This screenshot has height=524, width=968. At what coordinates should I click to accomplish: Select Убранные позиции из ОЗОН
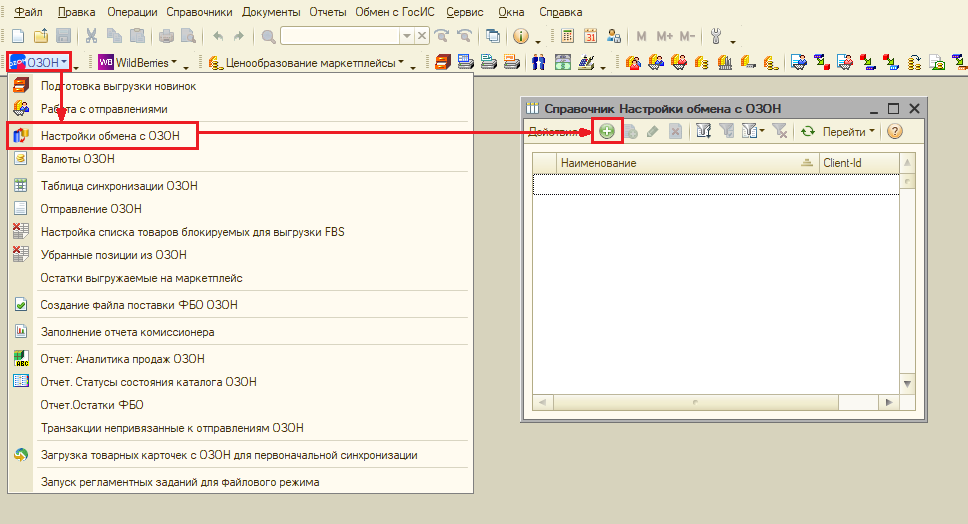point(240,255)
